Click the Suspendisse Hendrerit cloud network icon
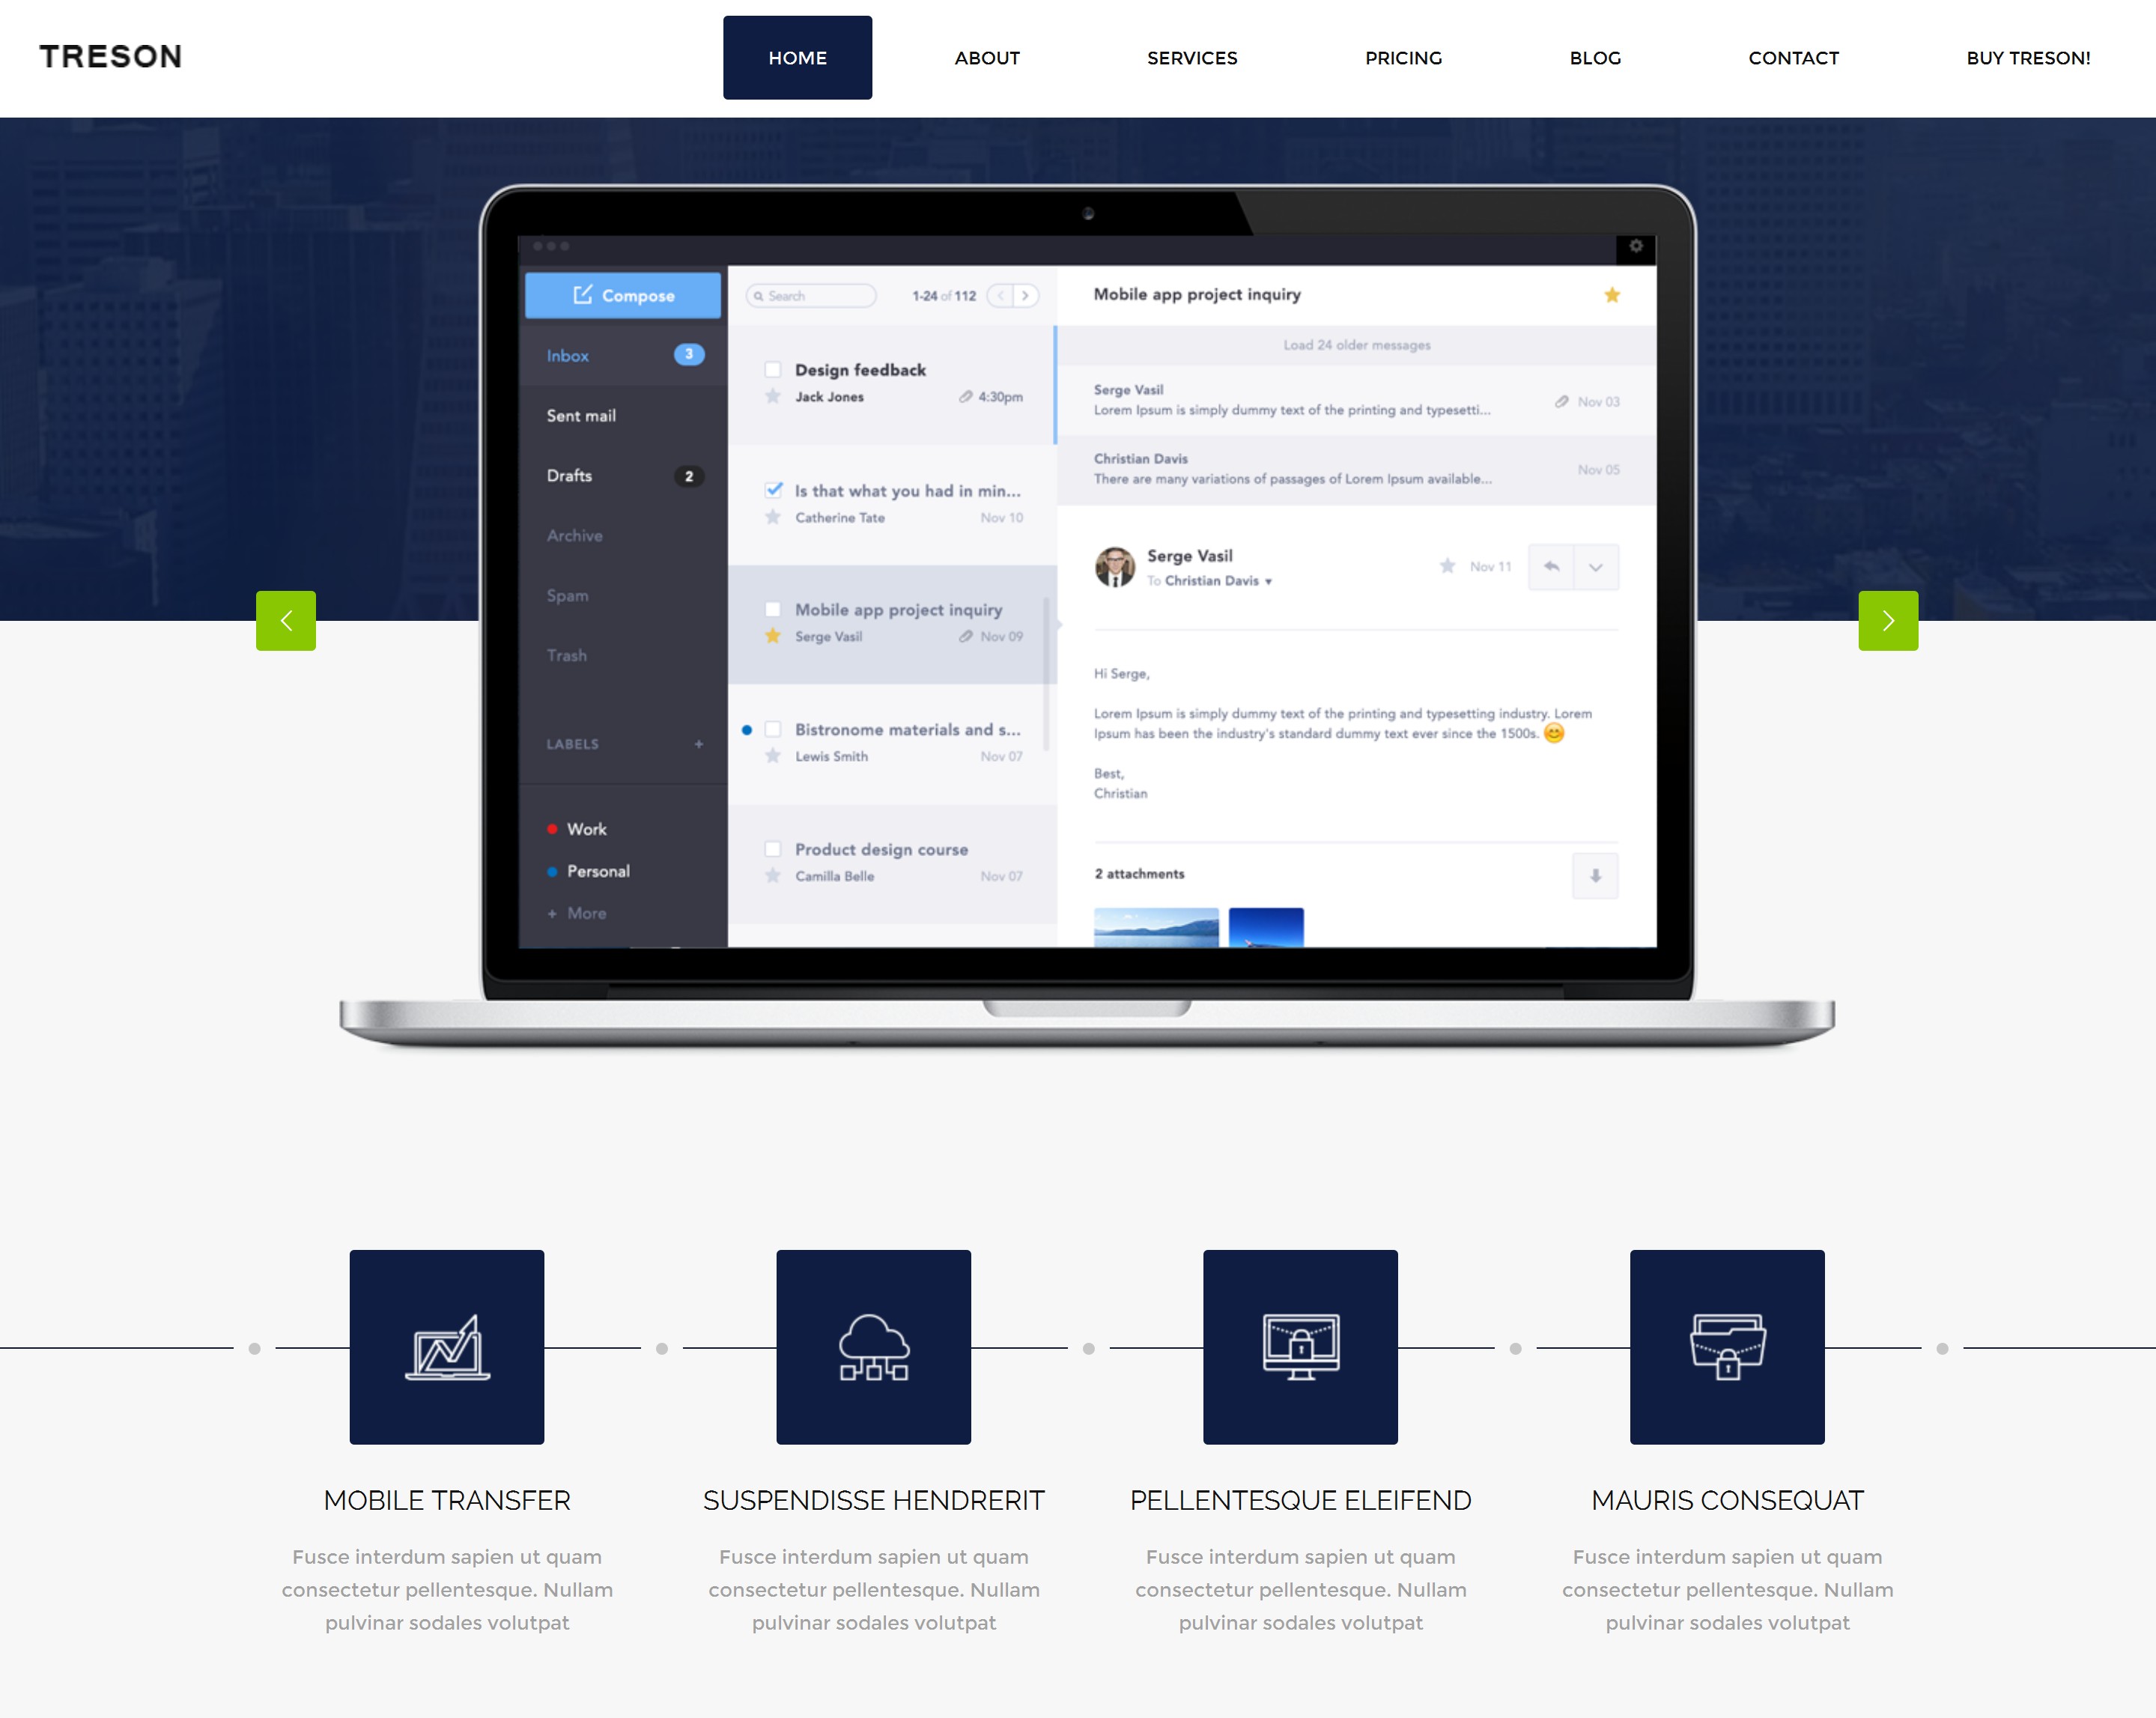2156x1718 pixels. pos(873,1347)
